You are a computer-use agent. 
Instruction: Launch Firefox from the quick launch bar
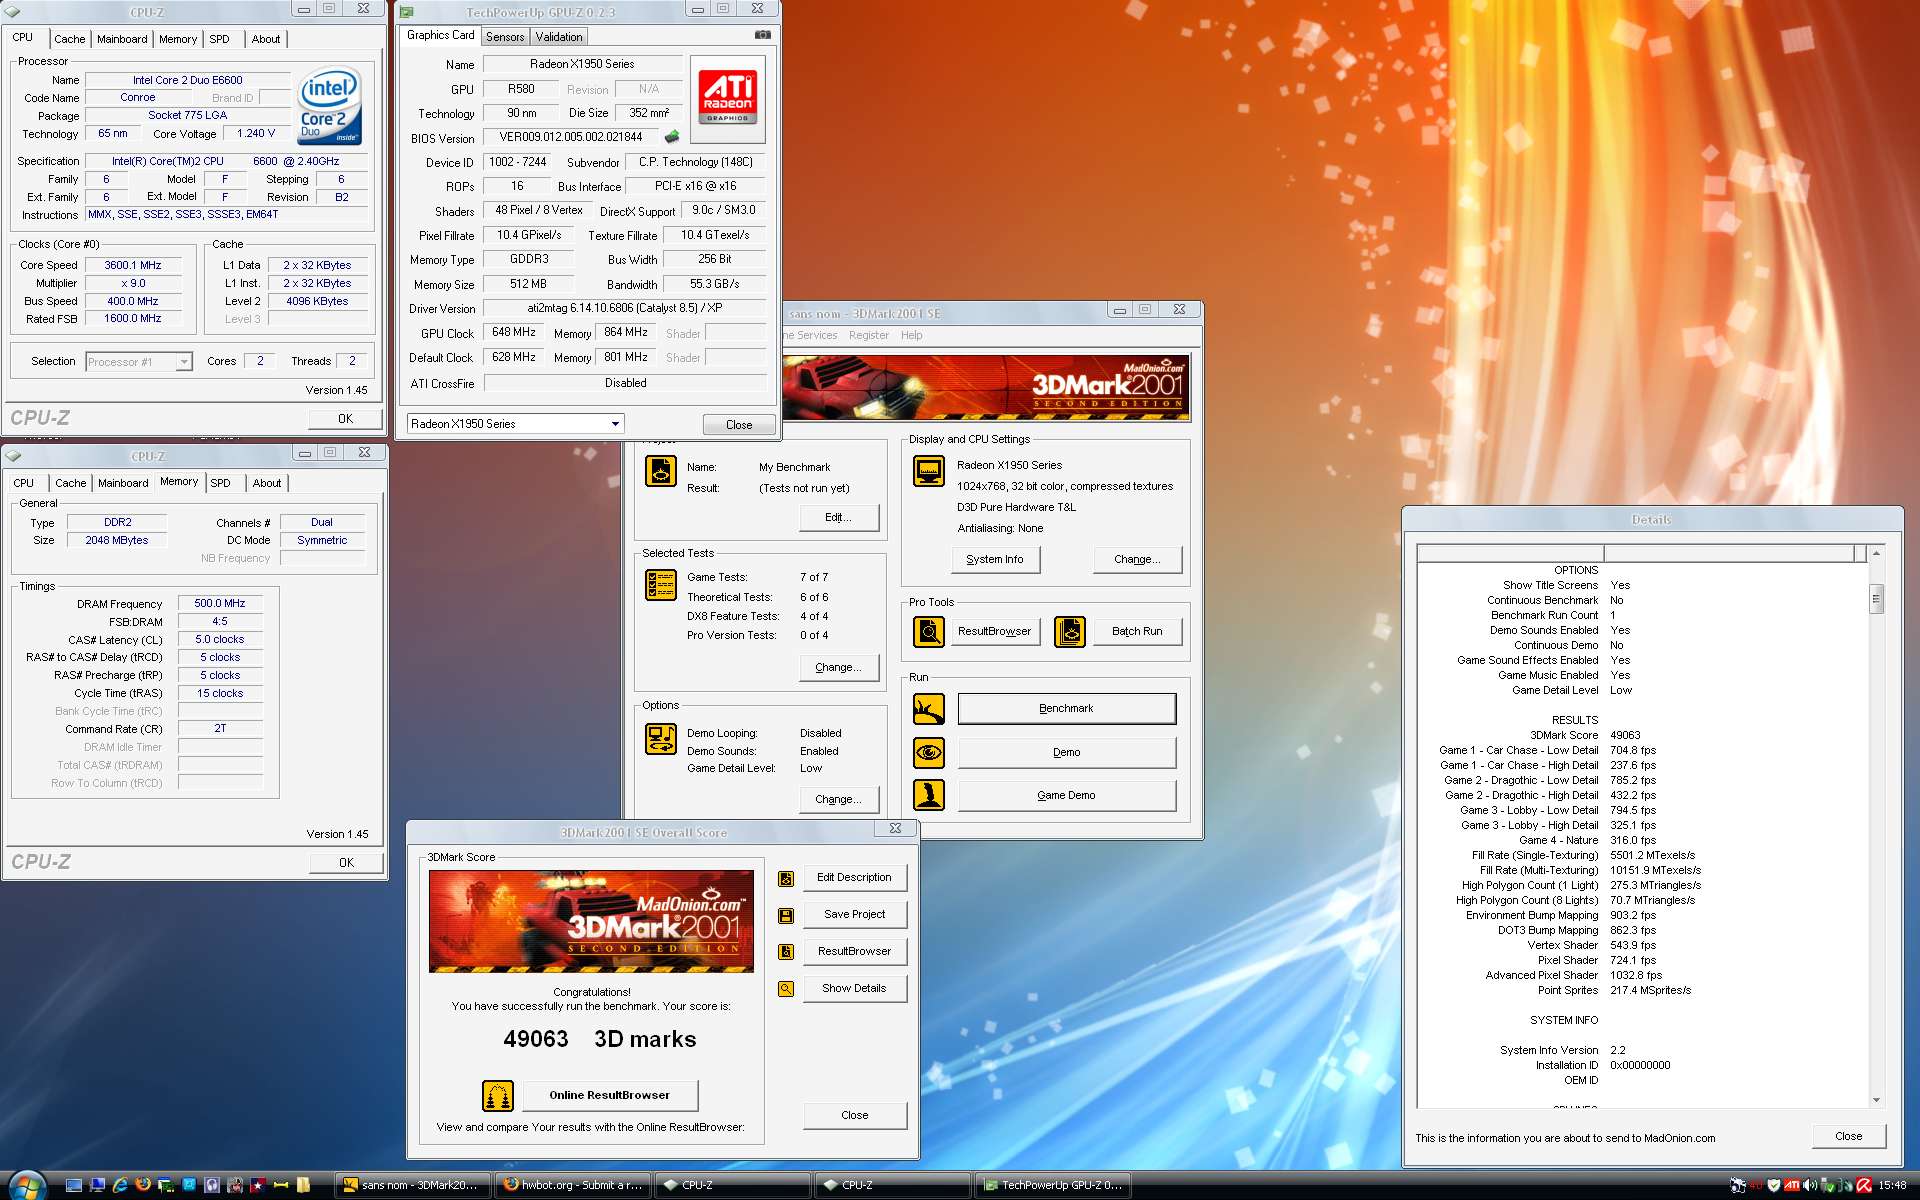[143, 1185]
